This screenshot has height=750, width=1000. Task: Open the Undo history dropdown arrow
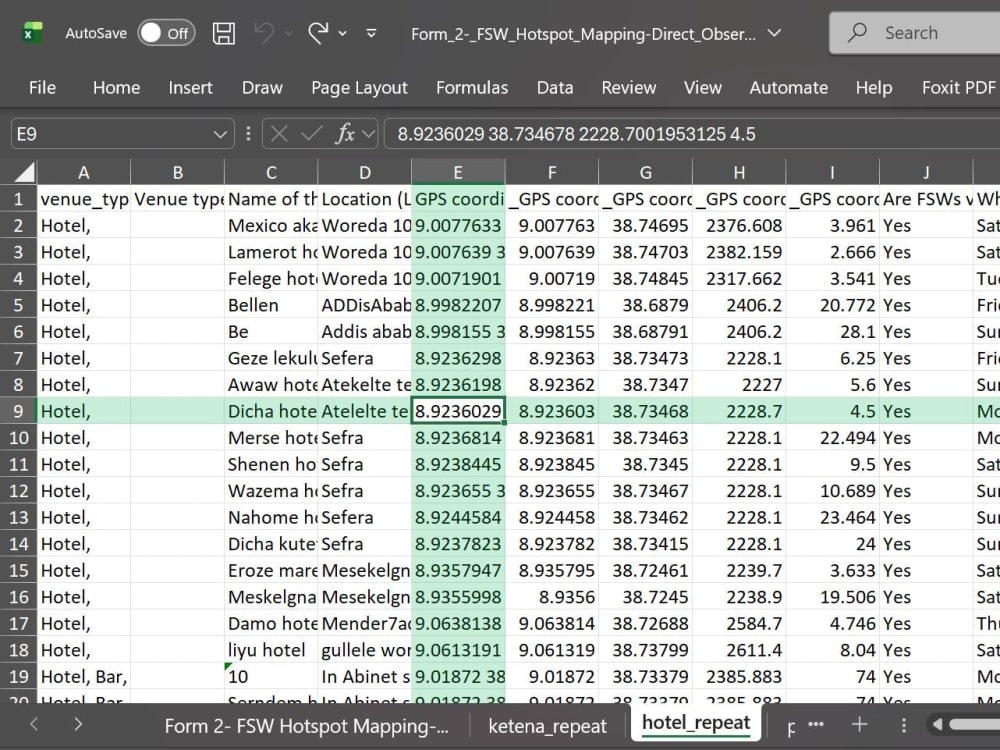coord(289,33)
